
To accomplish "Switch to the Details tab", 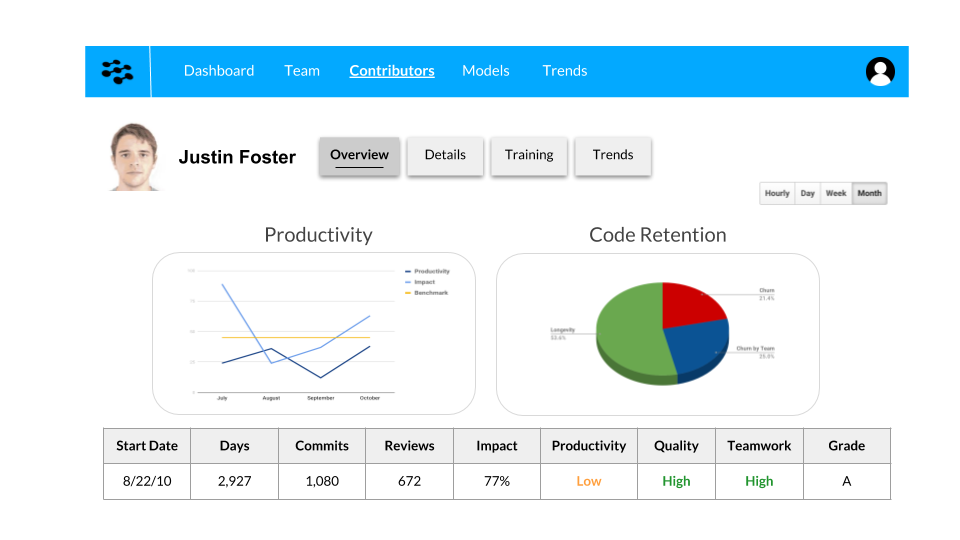I will [445, 156].
